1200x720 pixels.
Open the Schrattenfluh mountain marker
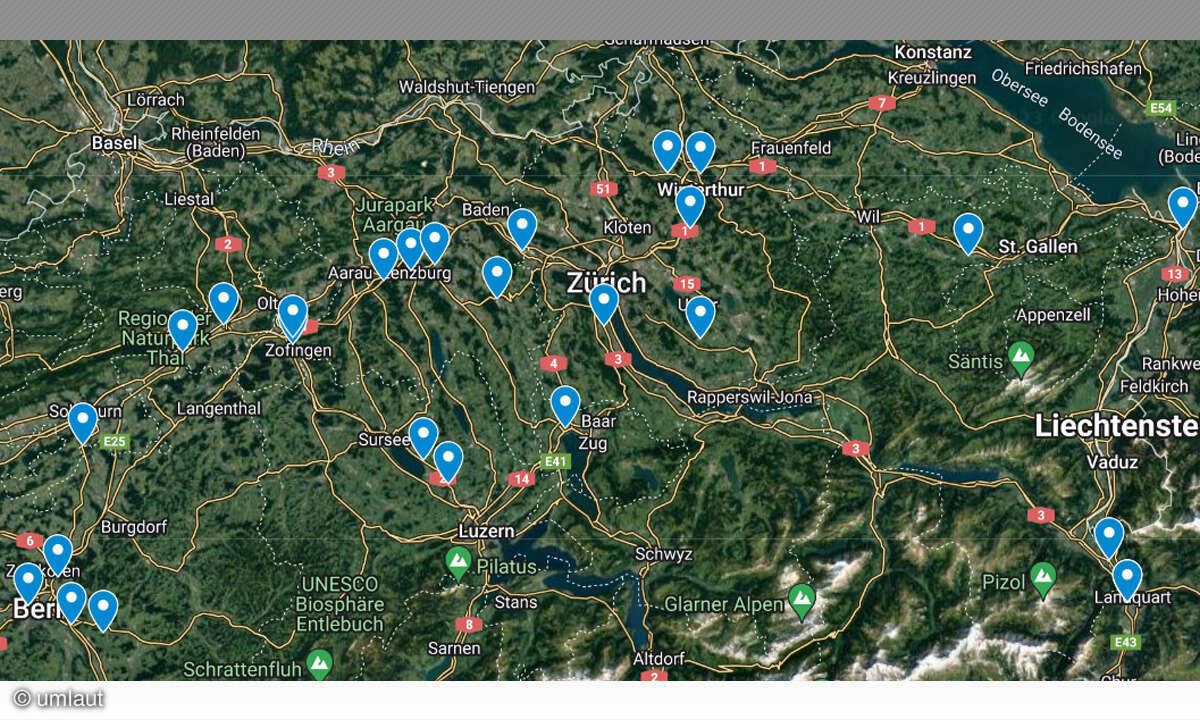coord(320,665)
